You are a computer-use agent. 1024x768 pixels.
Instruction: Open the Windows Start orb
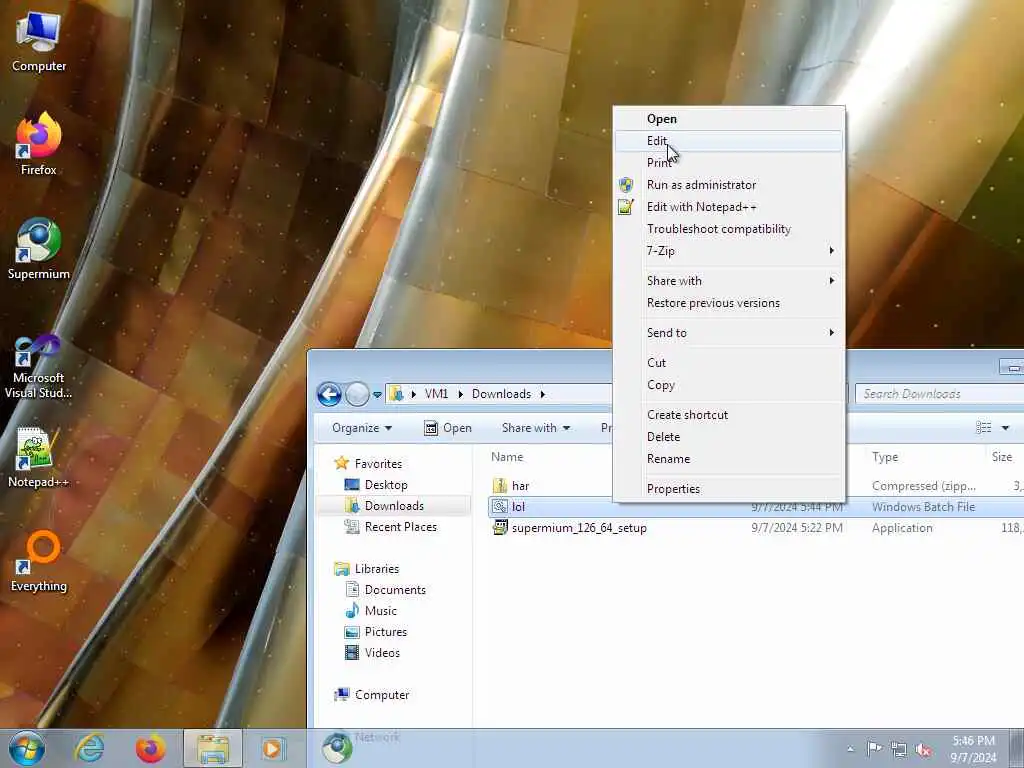(x=26, y=748)
